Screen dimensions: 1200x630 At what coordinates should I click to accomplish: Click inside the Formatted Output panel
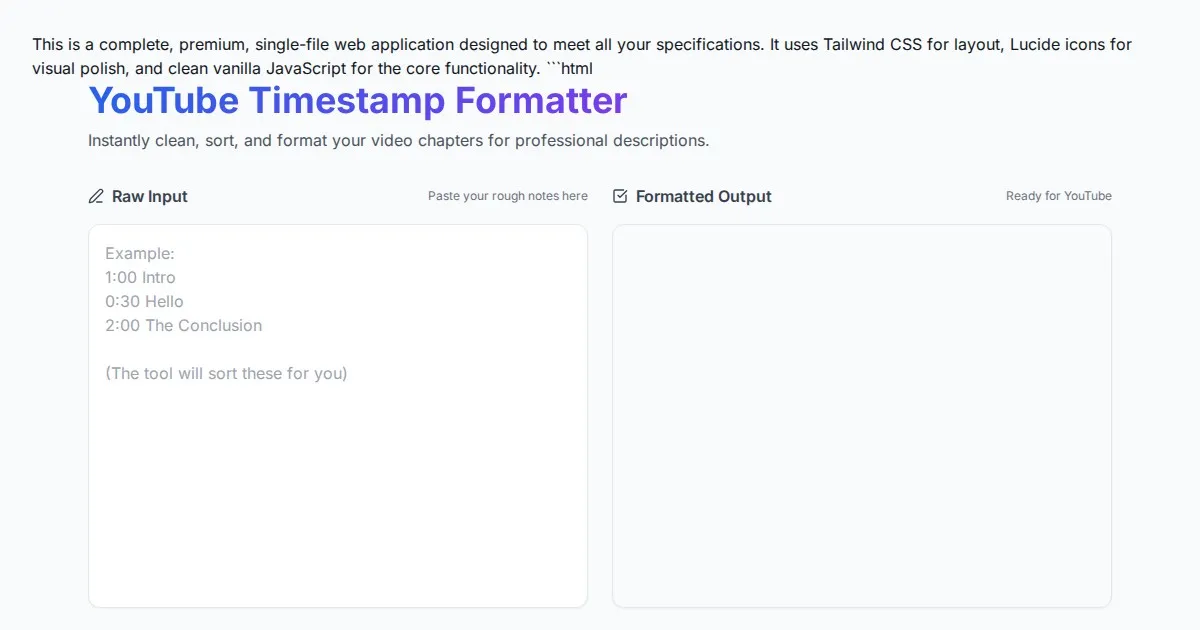click(861, 415)
